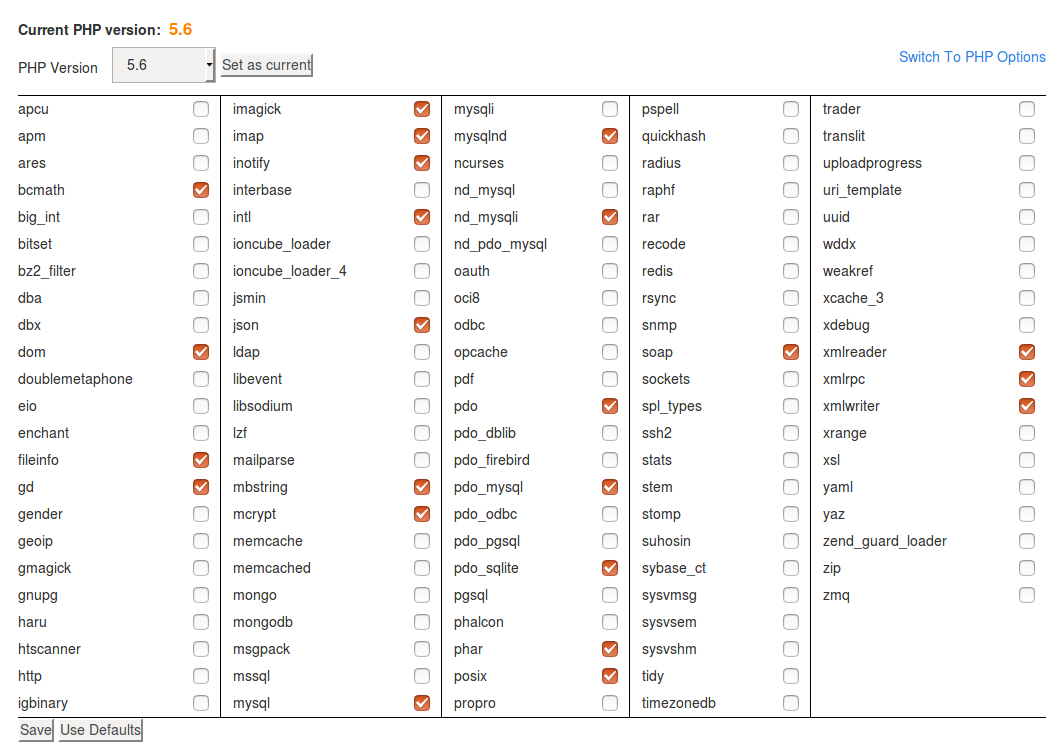Enable the memcached extension checkbox

pos(422,568)
